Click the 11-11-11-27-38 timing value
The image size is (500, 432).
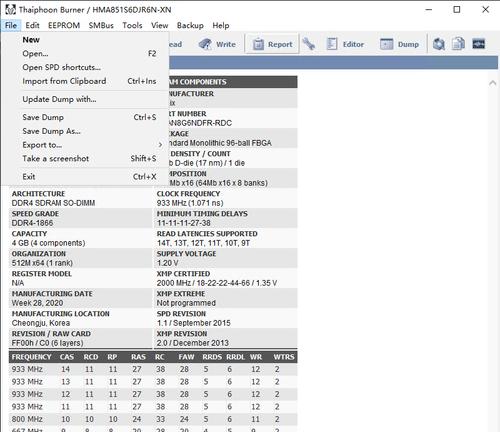point(184,223)
